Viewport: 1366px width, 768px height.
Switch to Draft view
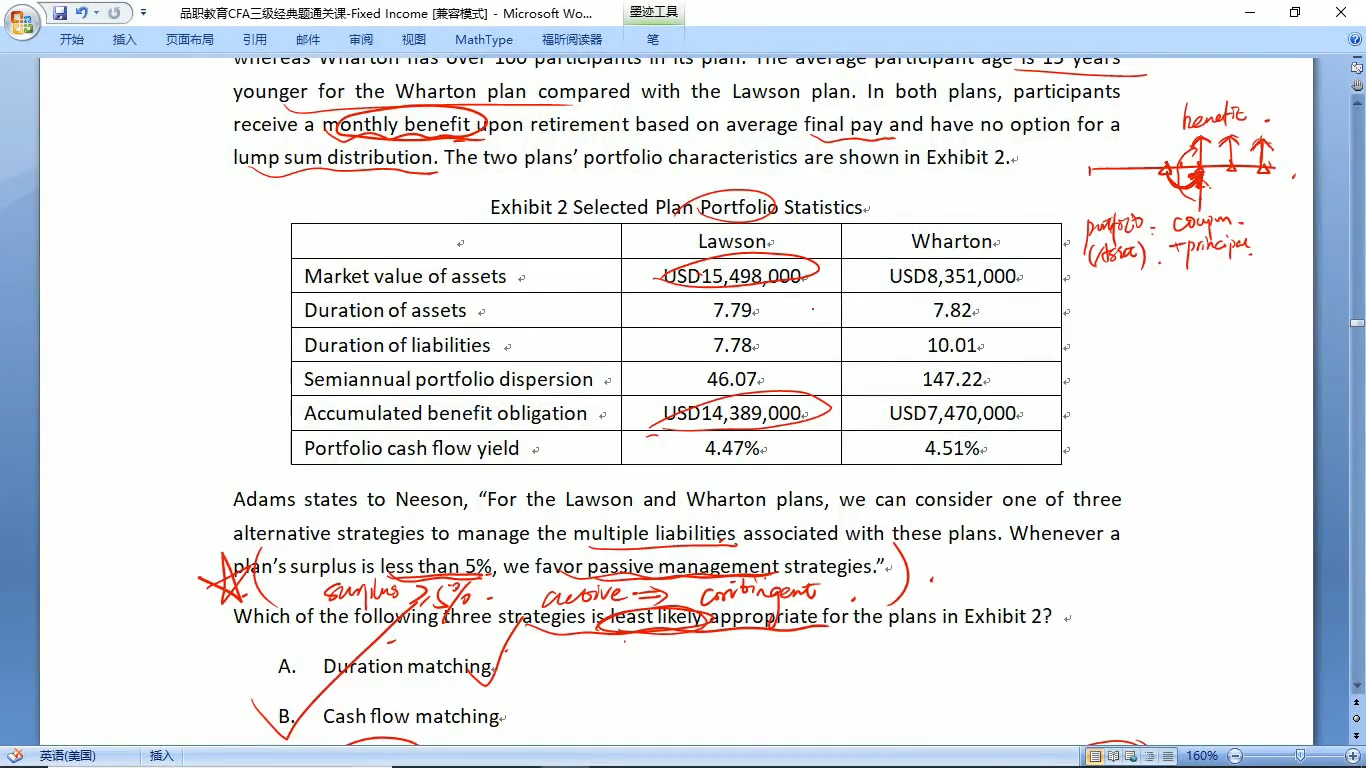1167,757
